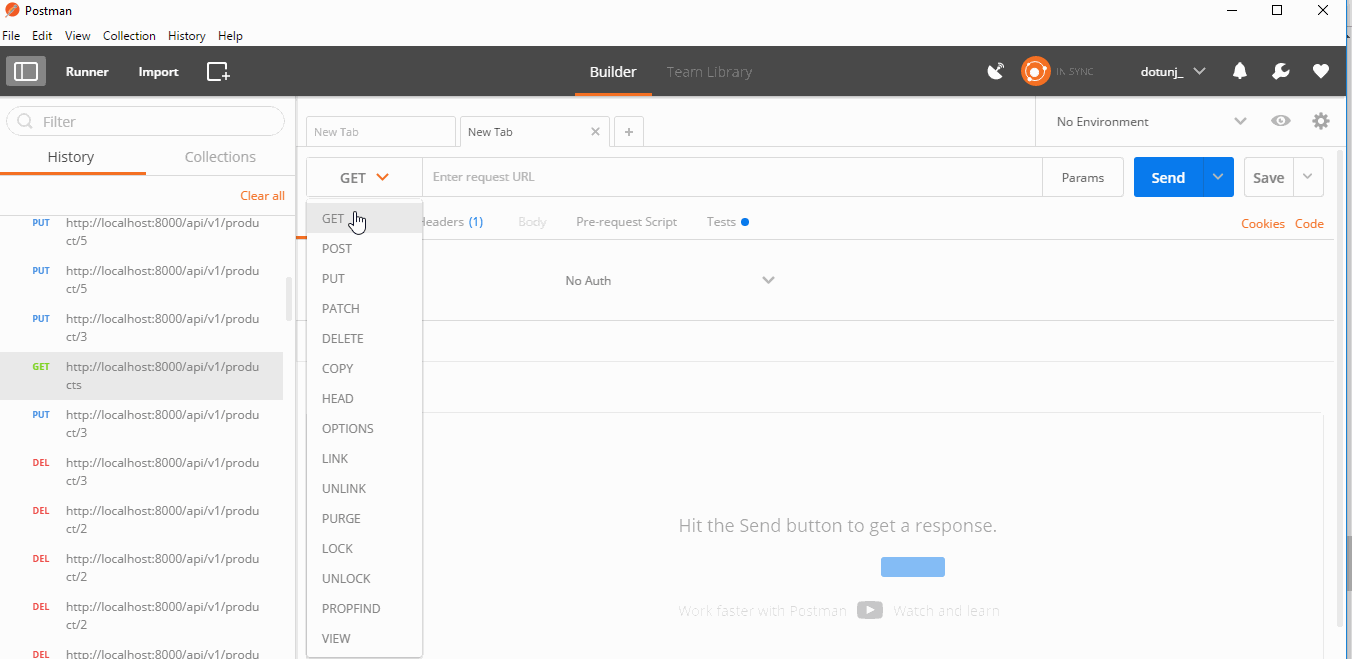Open the Code link
Viewport: 1352px width, 659px height.
pyautogui.click(x=1309, y=224)
